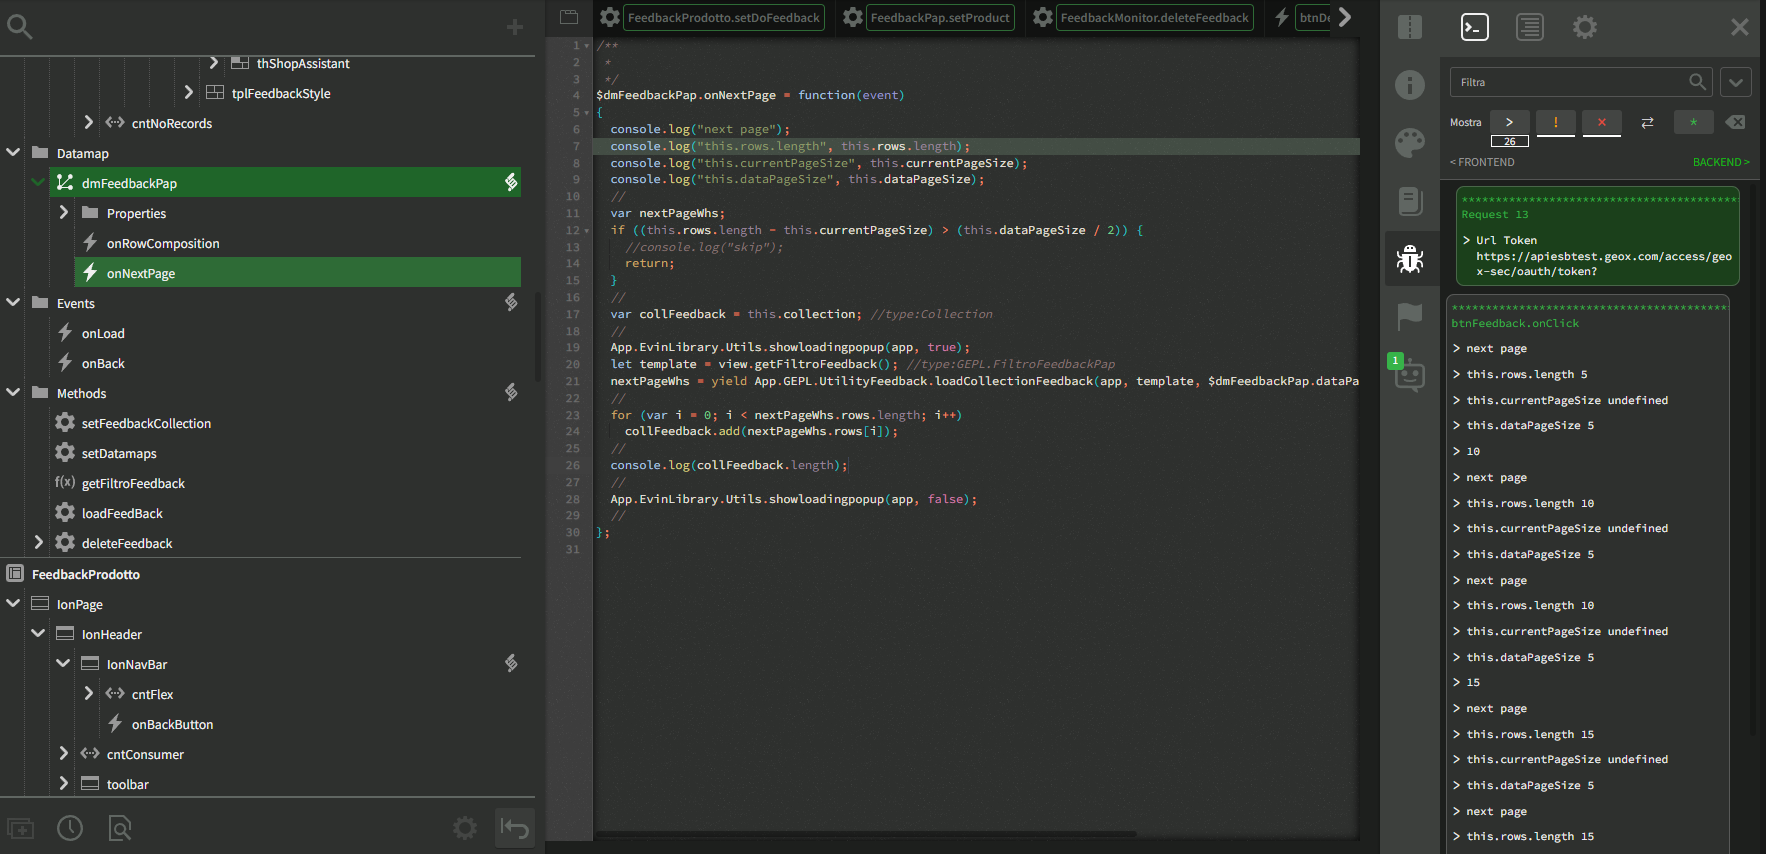Image resolution: width=1766 pixels, height=854 pixels.
Task: Click the return-arrow button at bottom of tree
Action: 515,828
